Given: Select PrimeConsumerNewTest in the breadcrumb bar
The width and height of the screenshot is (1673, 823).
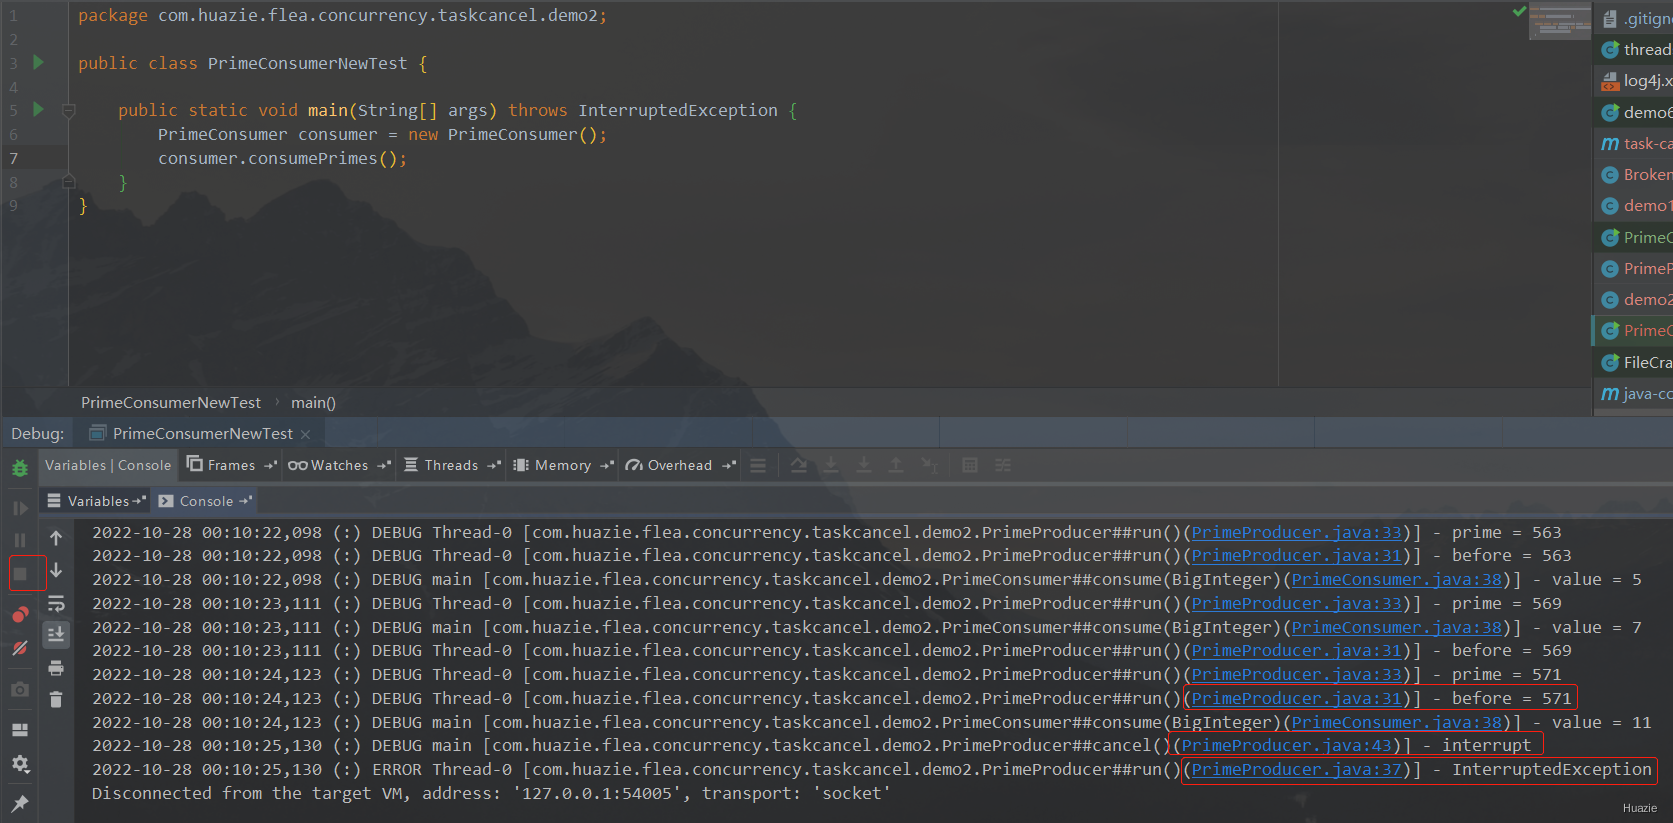Looking at the screenshot, I should coord(171,402).
